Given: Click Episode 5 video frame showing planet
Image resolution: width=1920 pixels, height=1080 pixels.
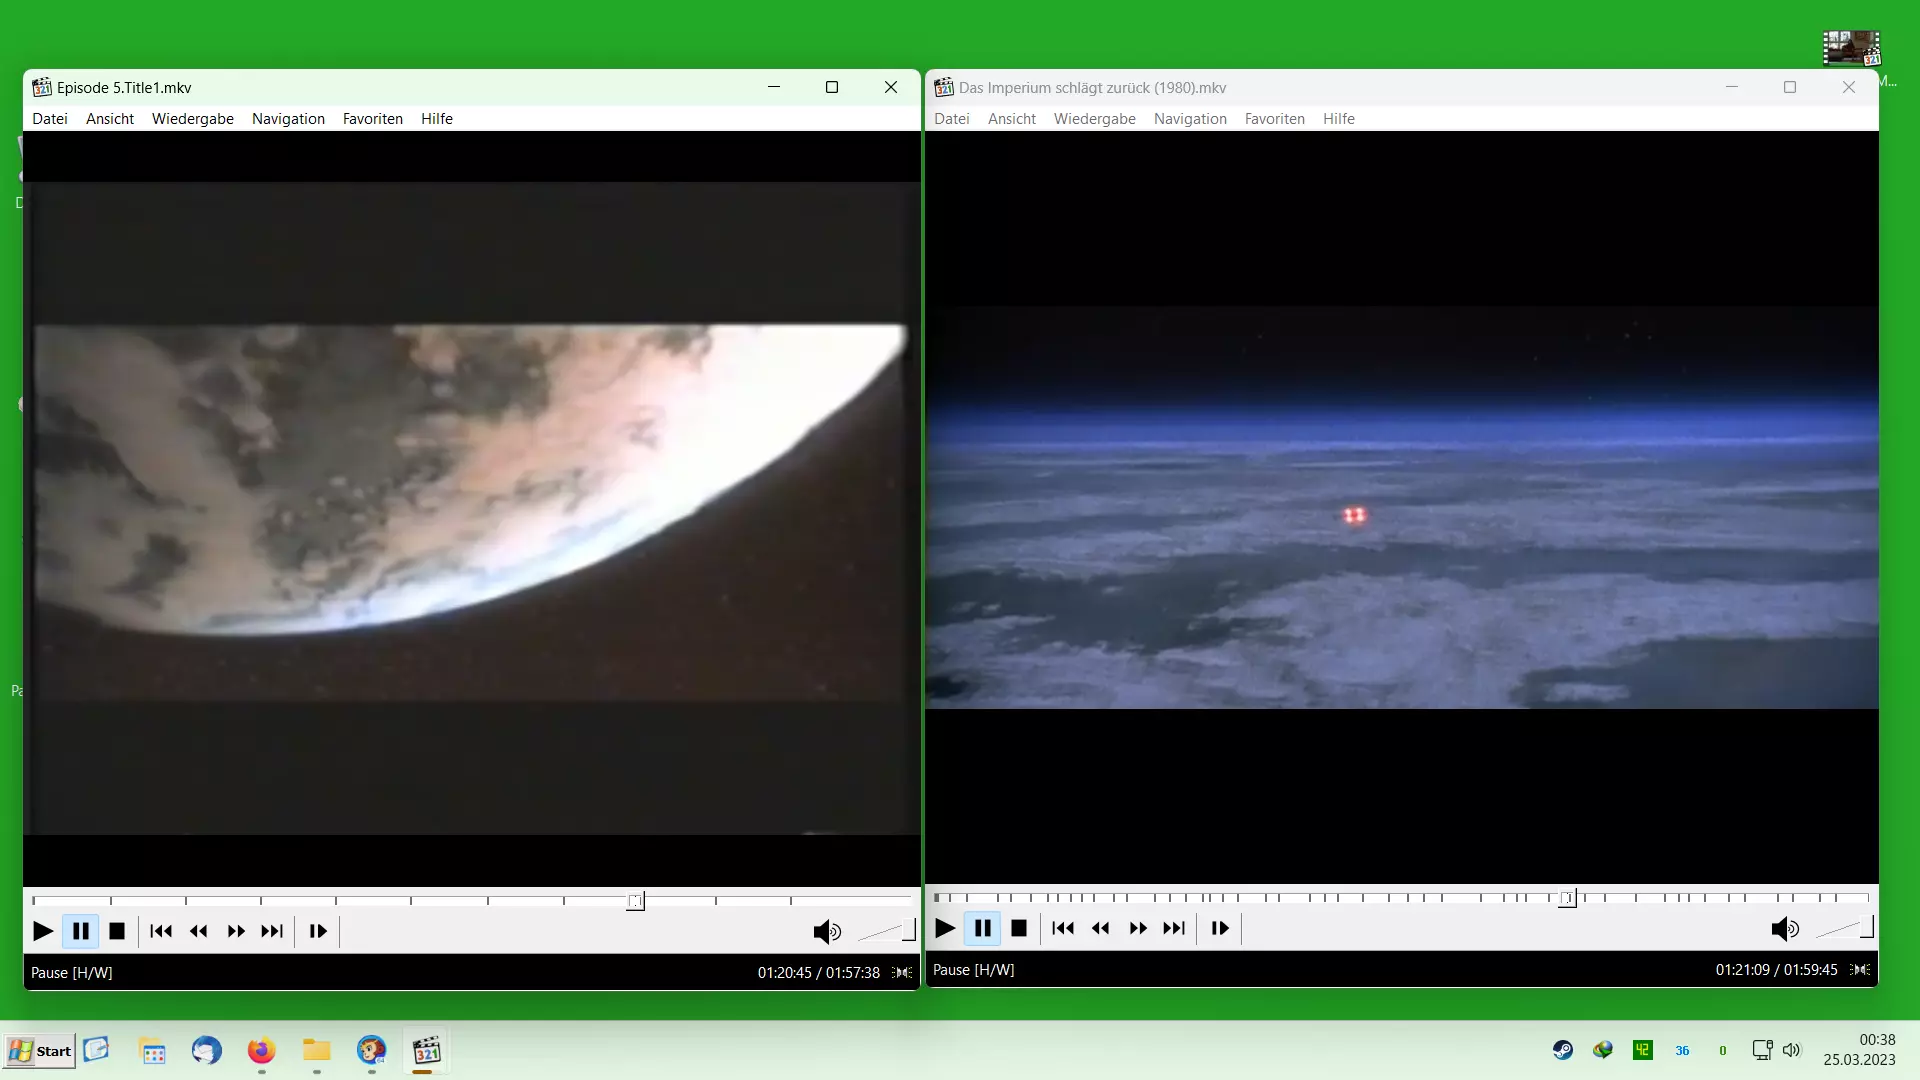Looking at the screenshot, I should [472, 508].
